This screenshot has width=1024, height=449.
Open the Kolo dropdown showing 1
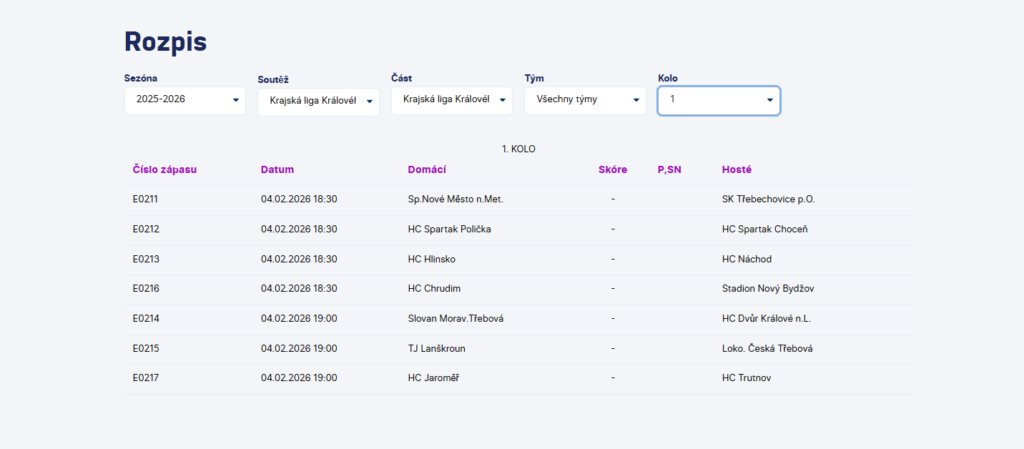pos(718,100)
